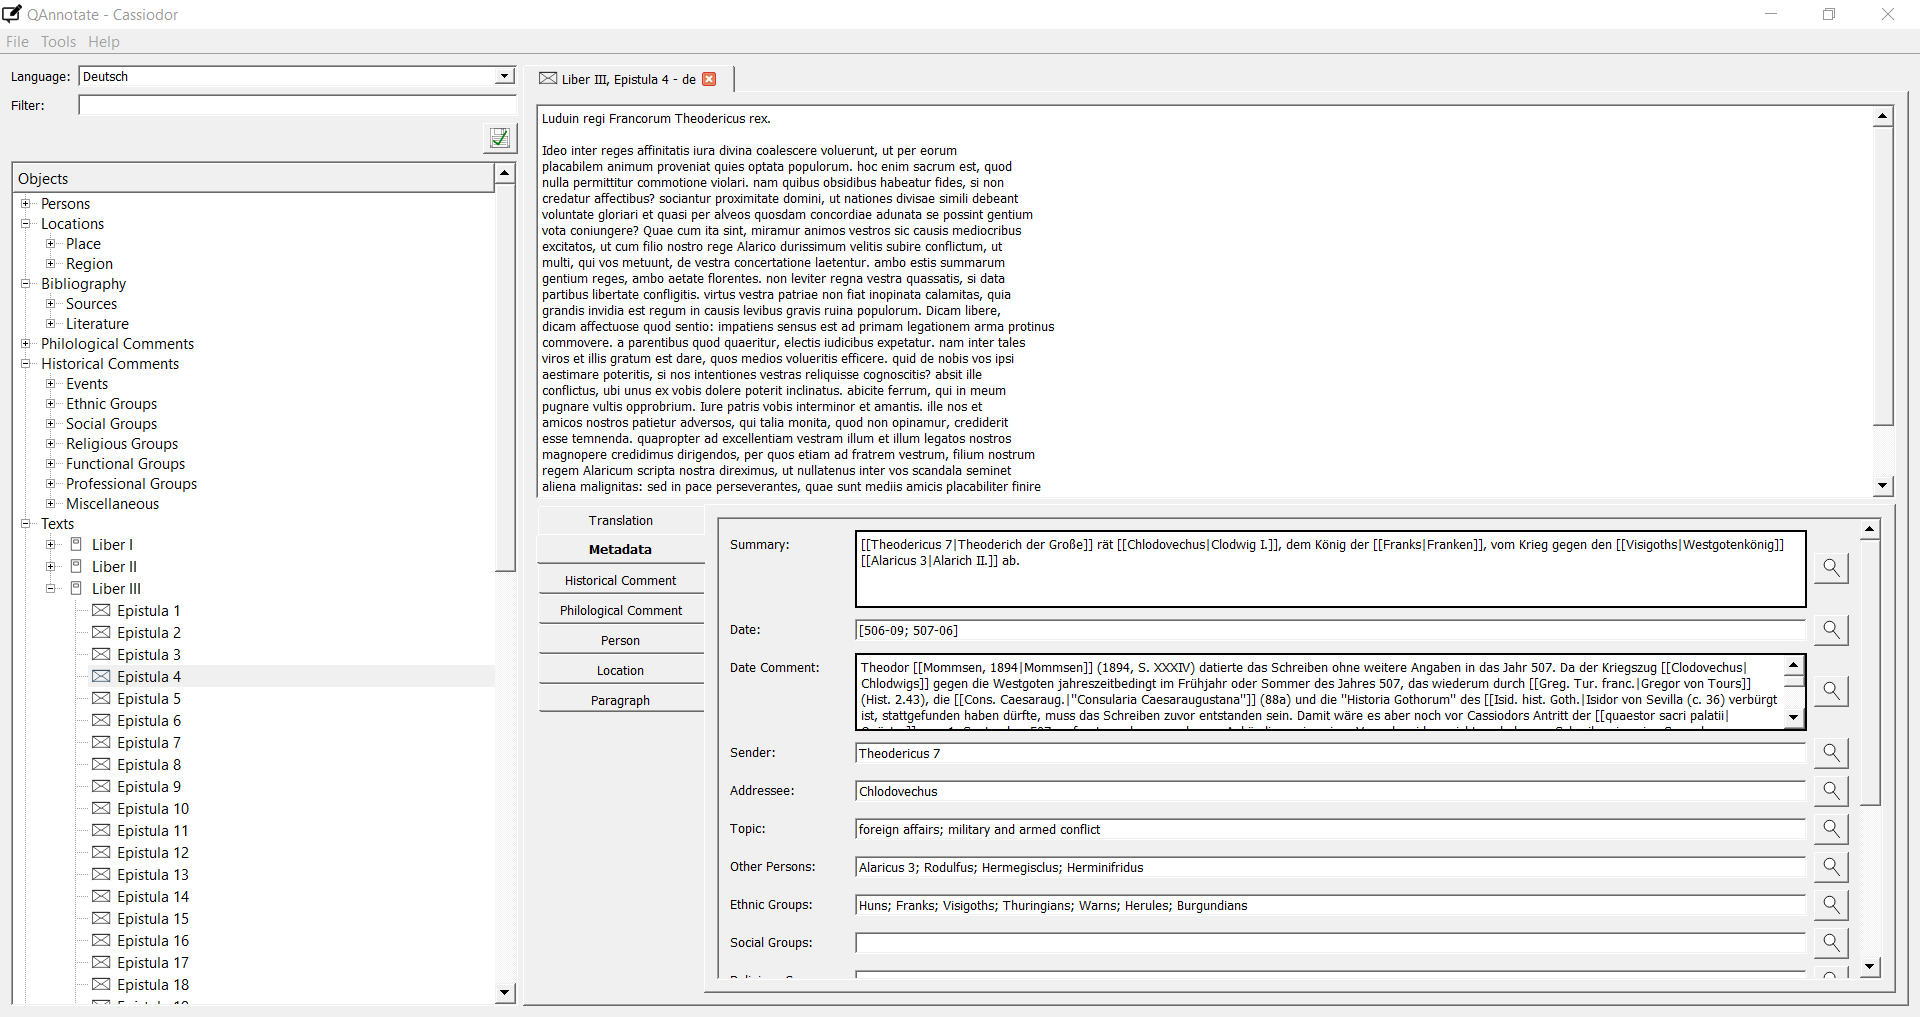Open the Tools menu

[58, 42]
